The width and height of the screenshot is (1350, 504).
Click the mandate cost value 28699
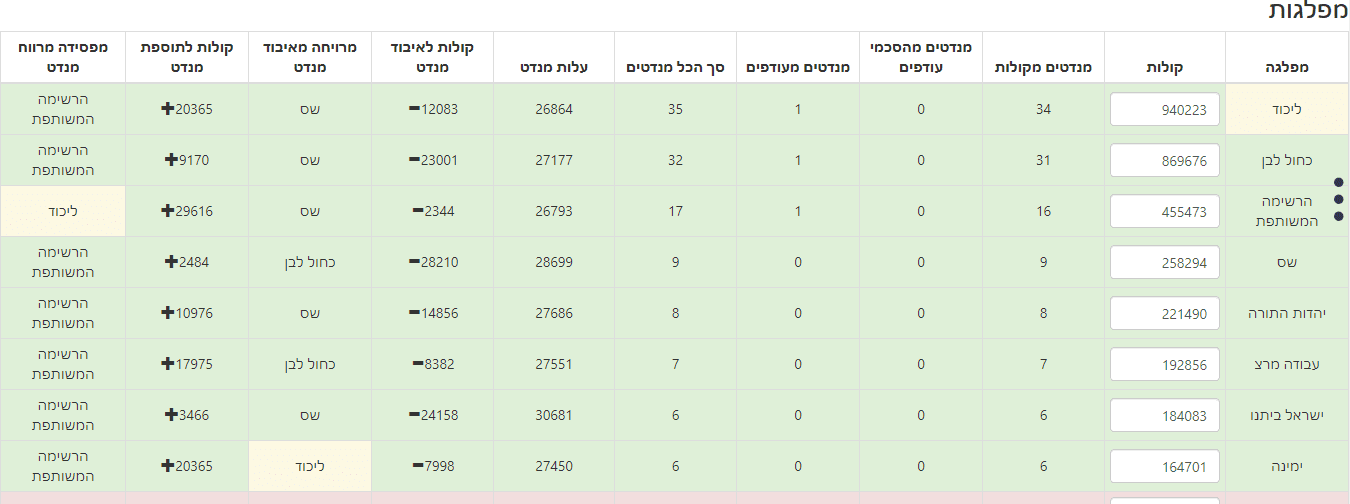tap(554, 262)
